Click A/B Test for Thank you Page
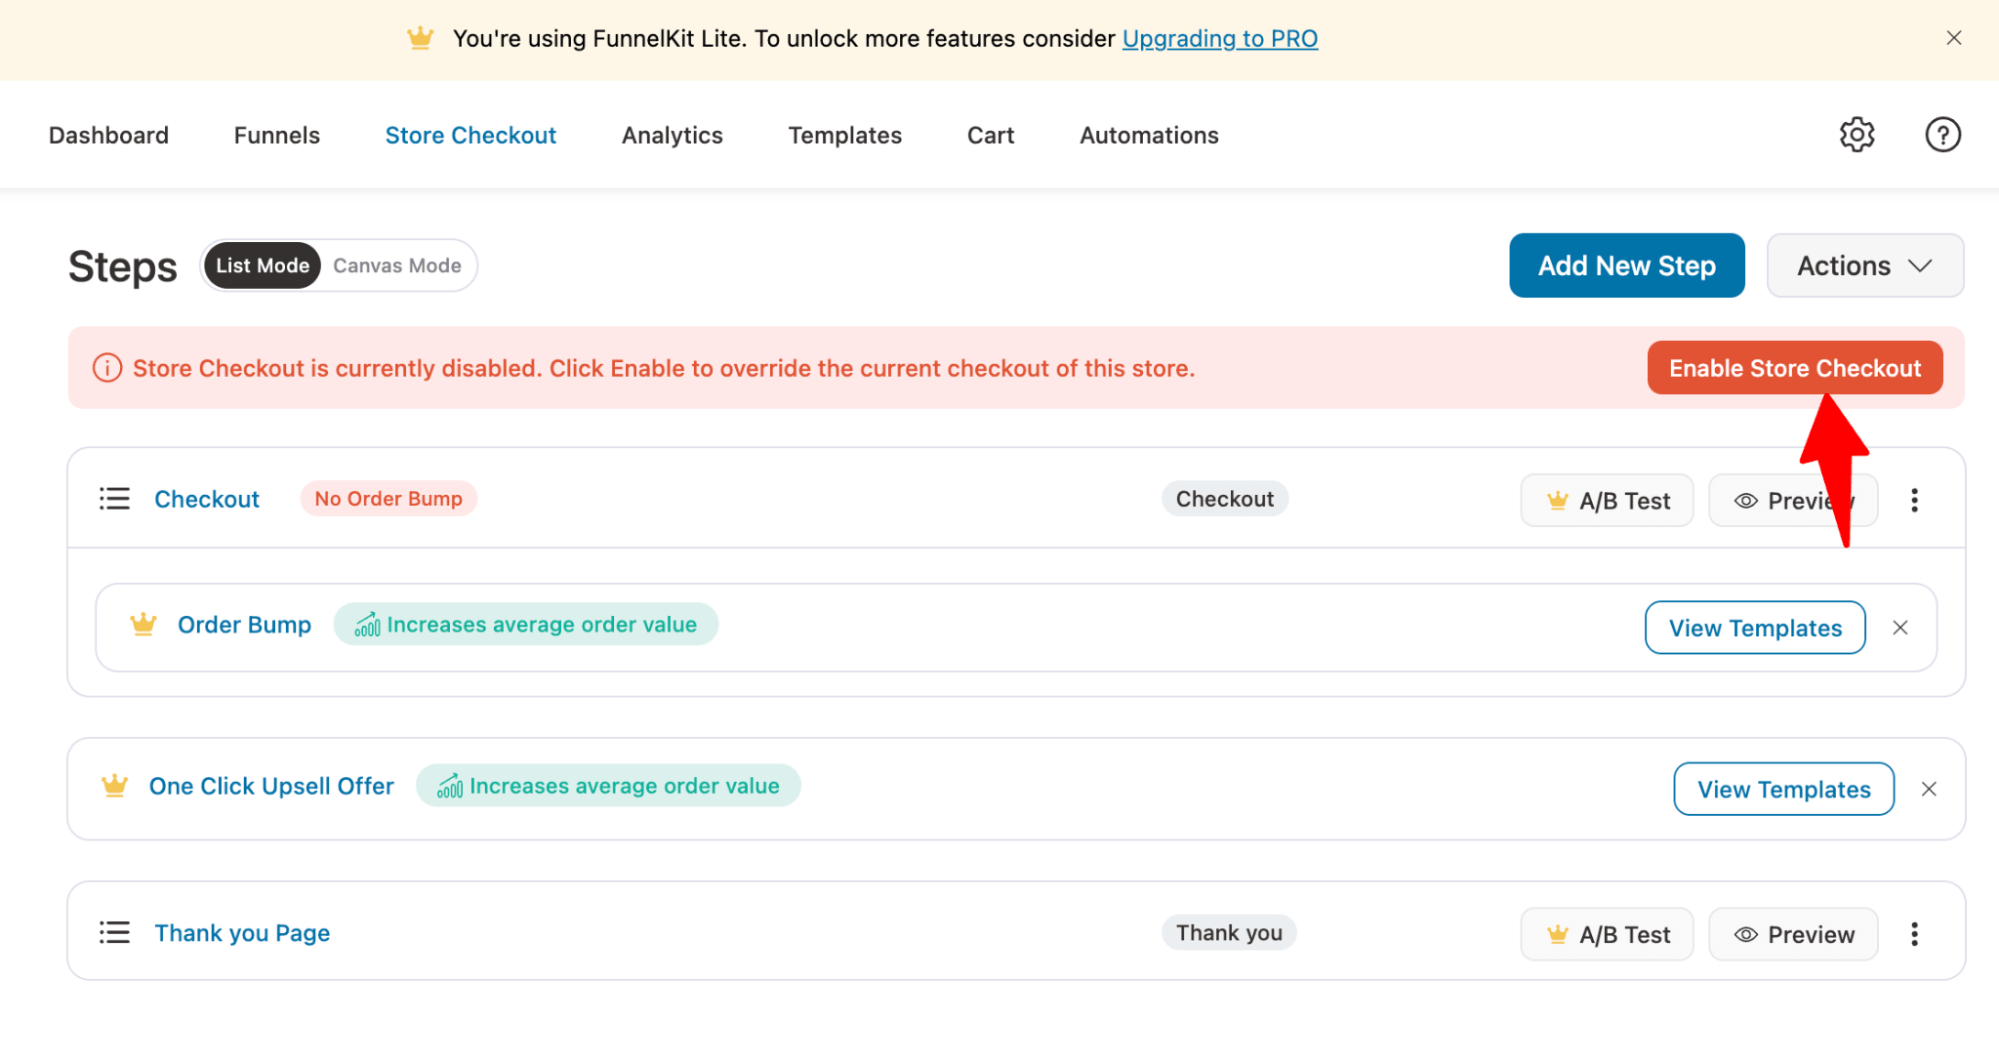1999x1040 pixels. point(1607,934)
